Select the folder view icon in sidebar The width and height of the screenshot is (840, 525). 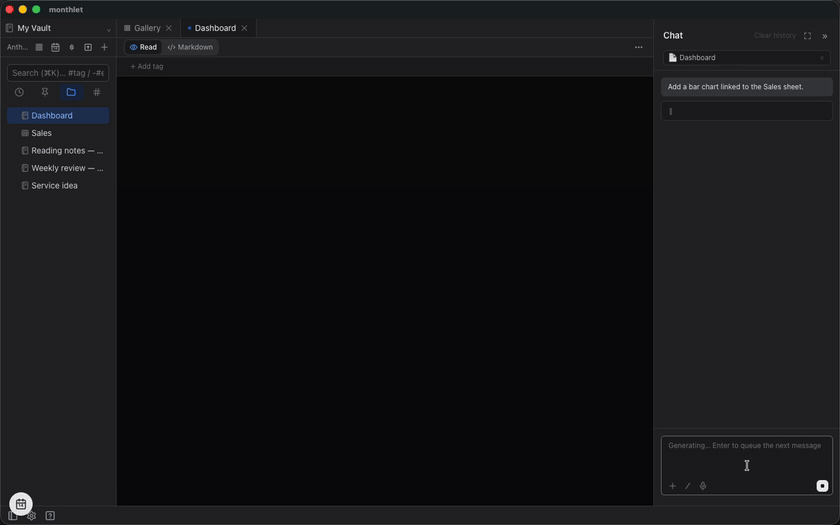pos(71,92)
